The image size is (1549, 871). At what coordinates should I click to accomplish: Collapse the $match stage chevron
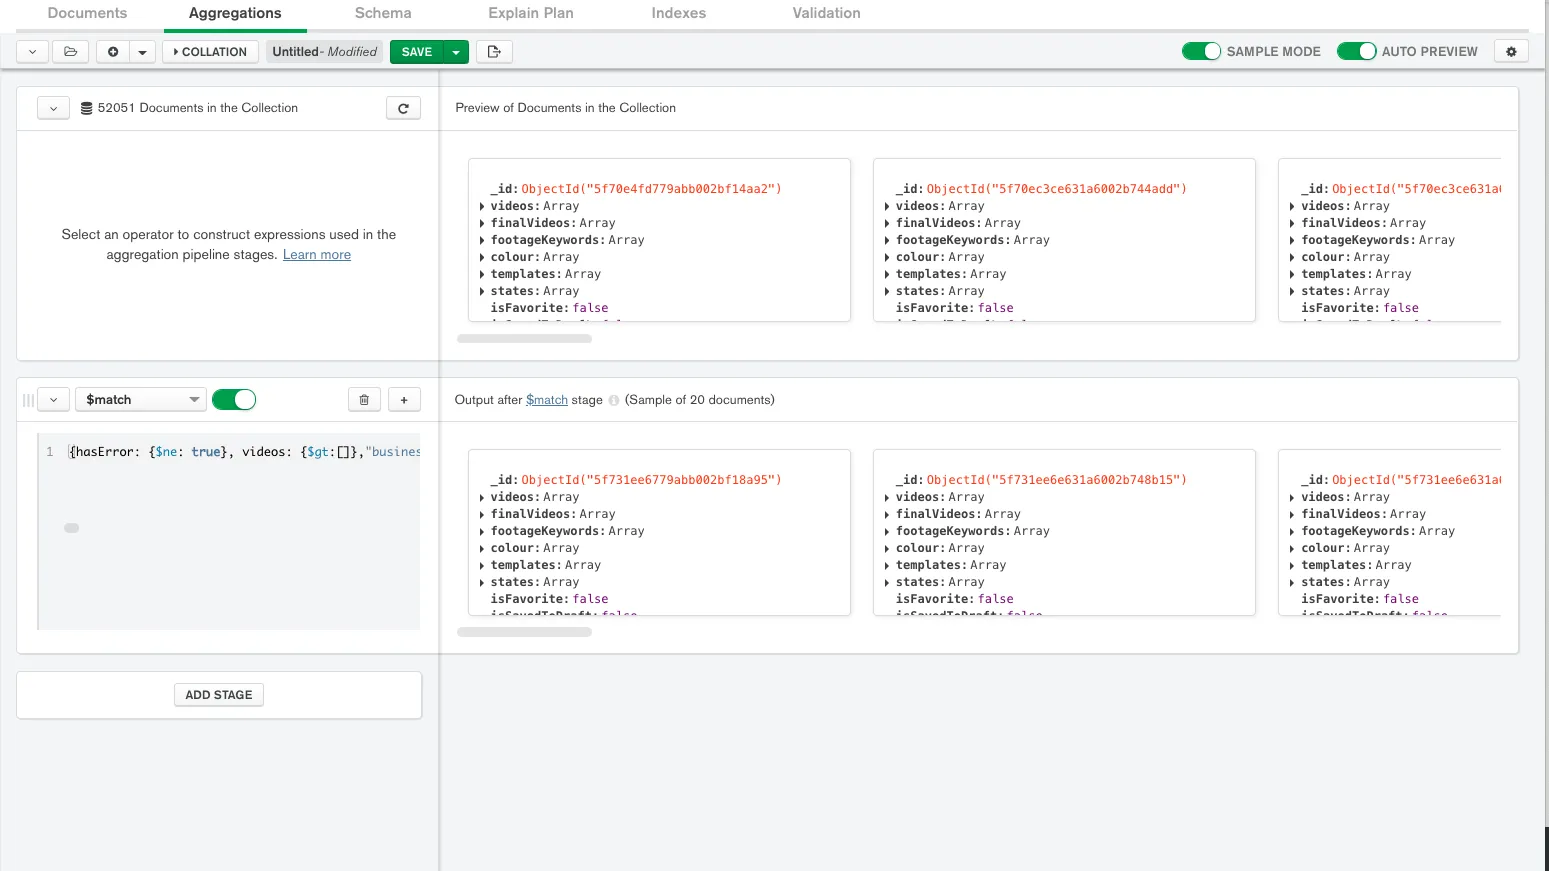pyautogui.click(x=53, y=400)
